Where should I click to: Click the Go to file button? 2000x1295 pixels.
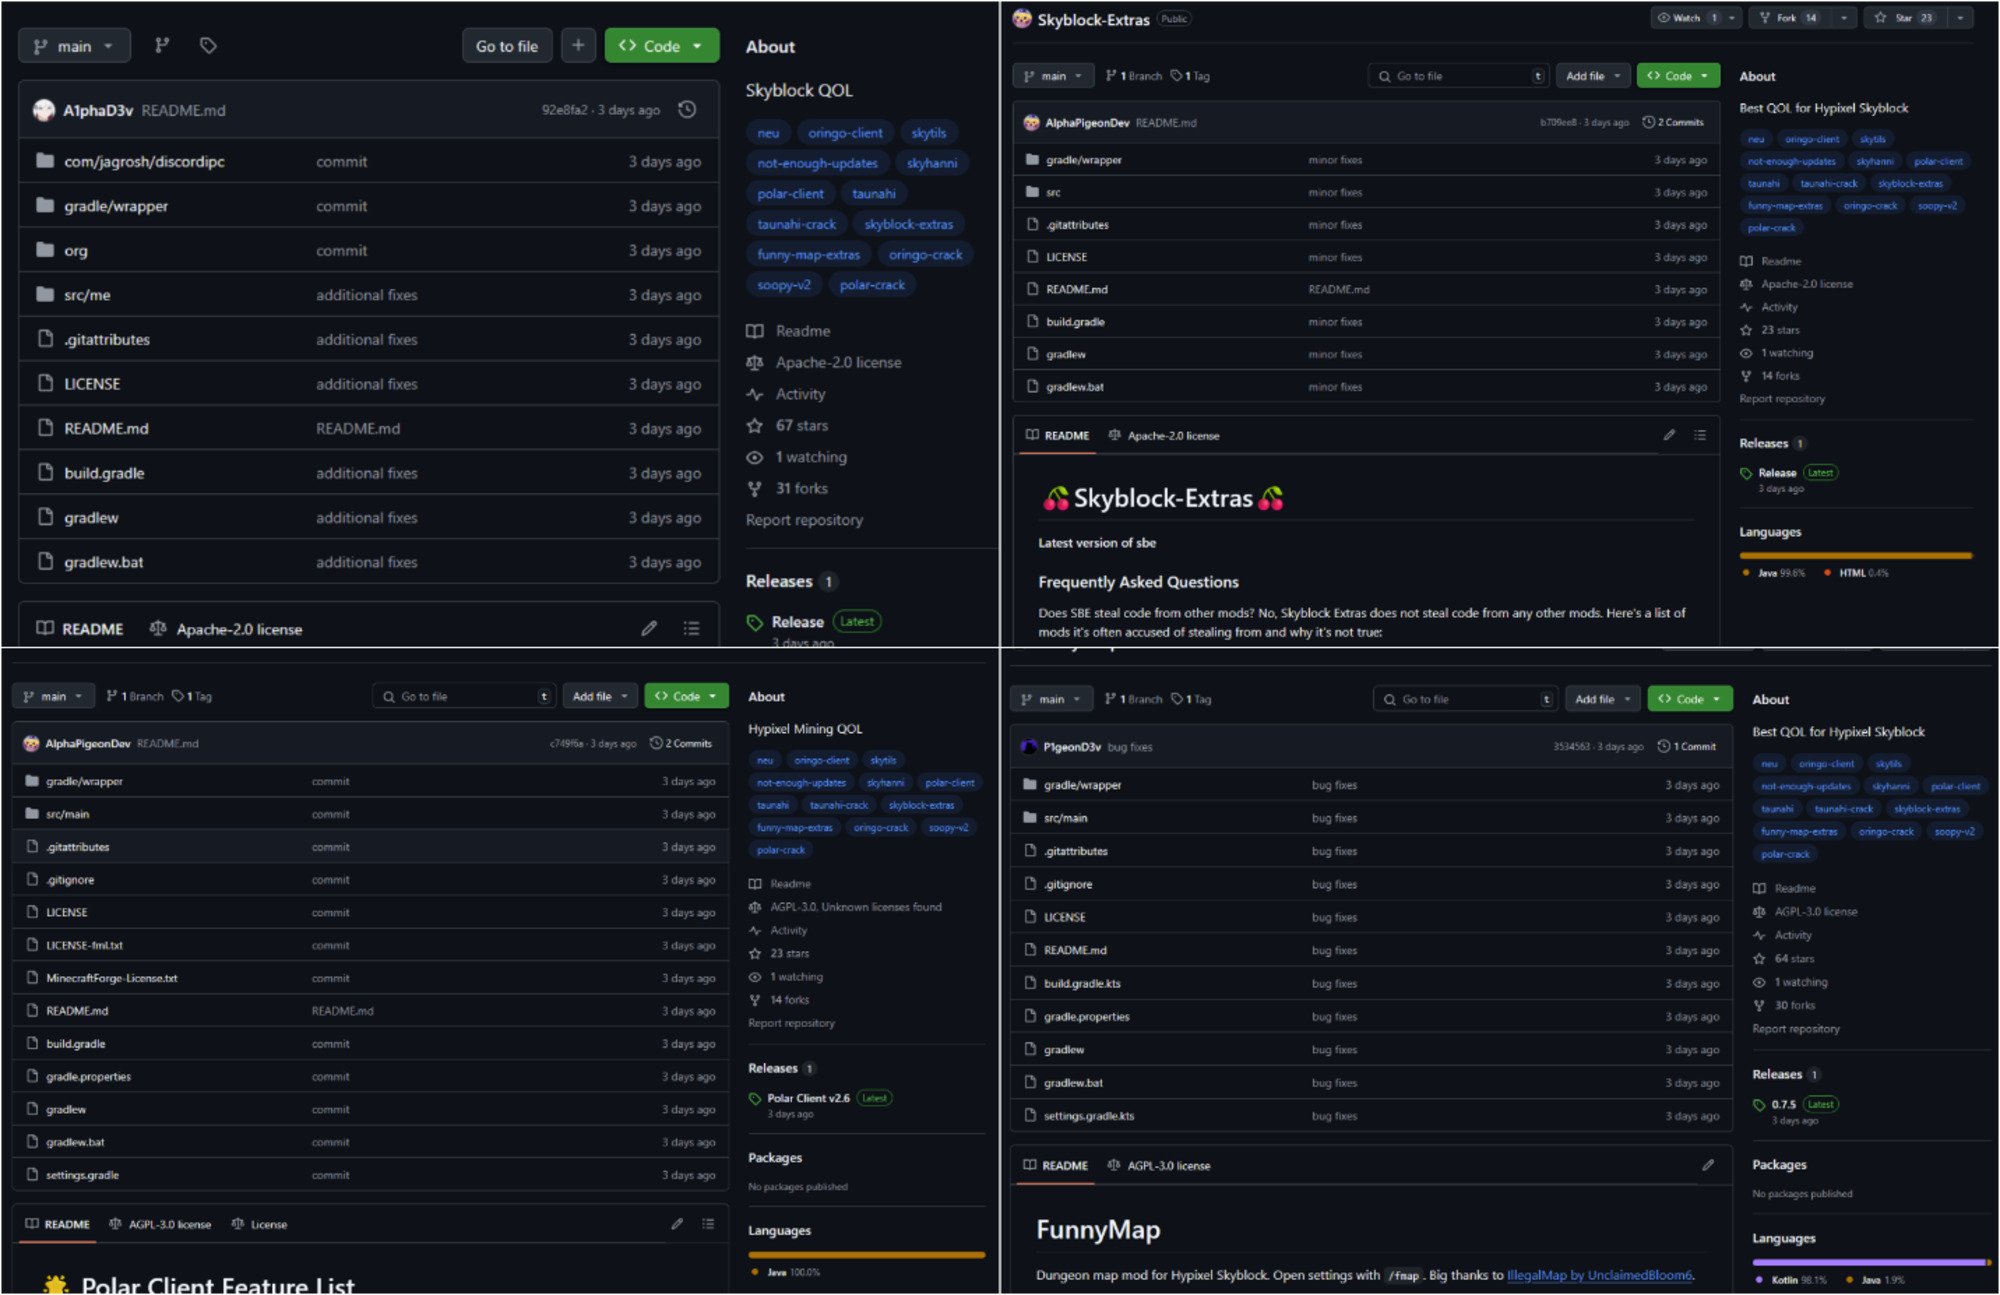point(507,45)
